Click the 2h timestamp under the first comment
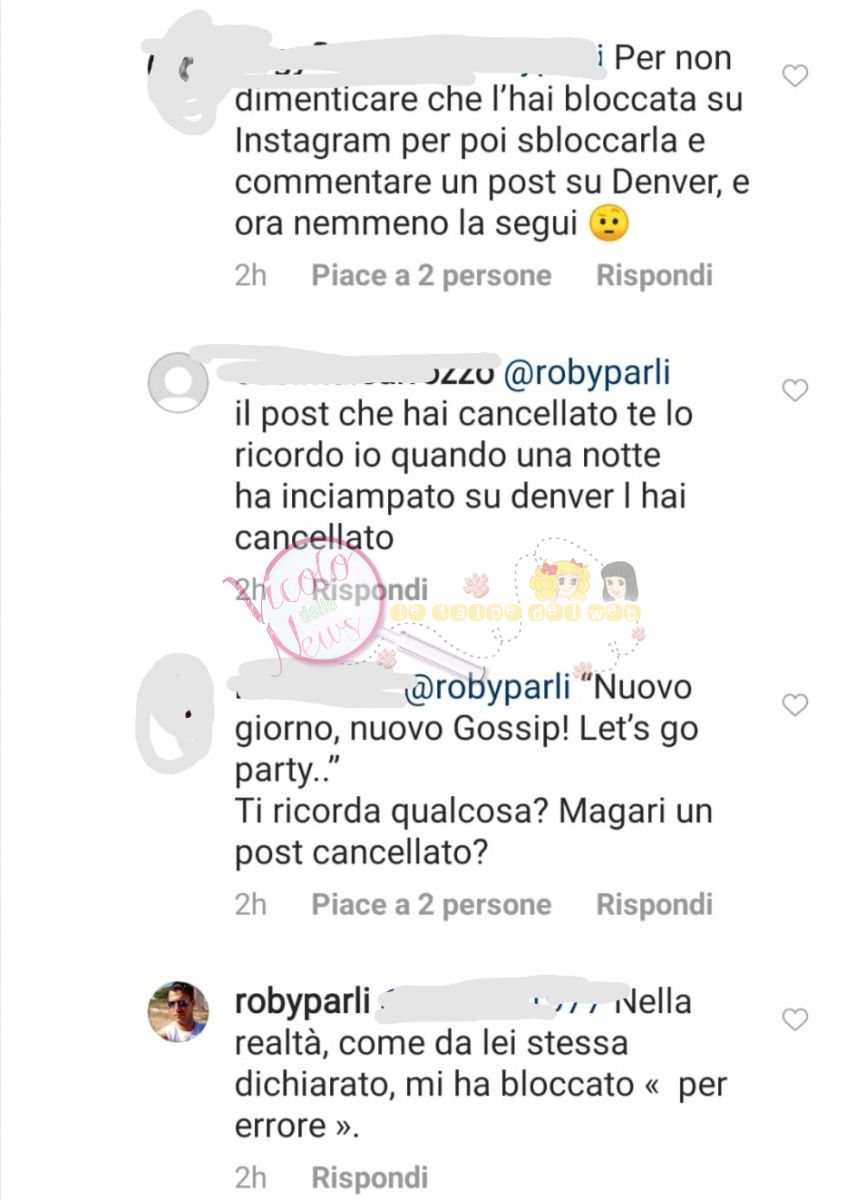Viewport: 856px width, 1200px height. point(251,276)
